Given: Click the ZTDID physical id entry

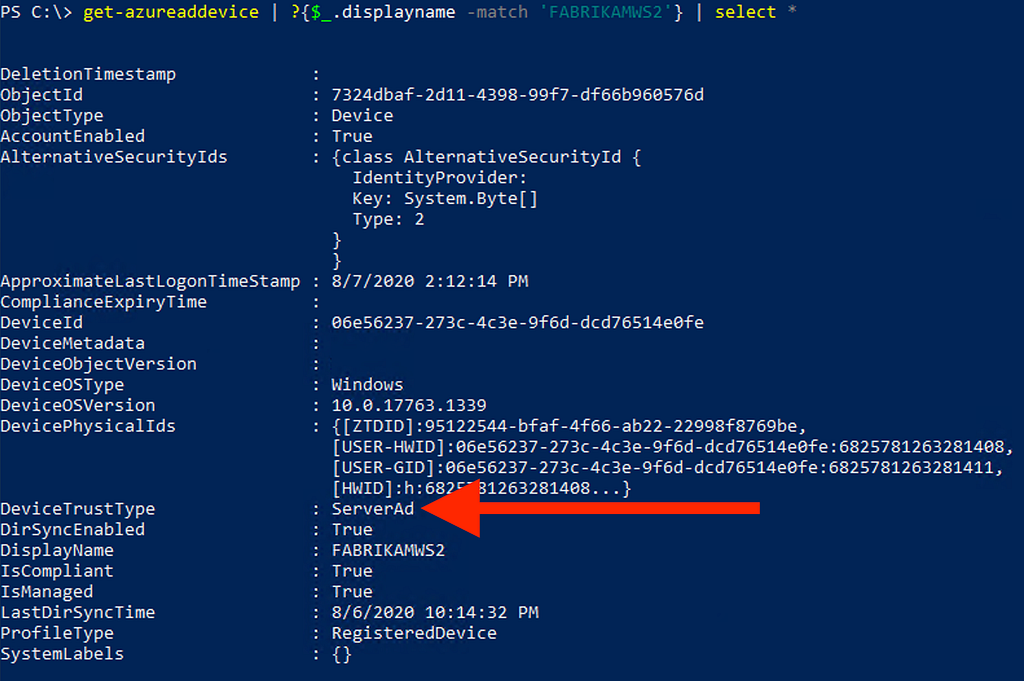Looking at the screenshot, I should click(x=570, y=426).
